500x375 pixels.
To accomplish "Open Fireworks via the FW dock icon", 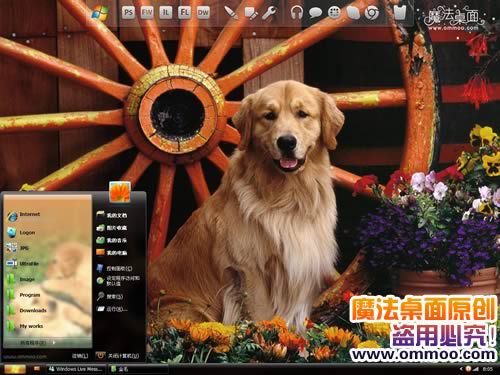I will click(147, 13).
